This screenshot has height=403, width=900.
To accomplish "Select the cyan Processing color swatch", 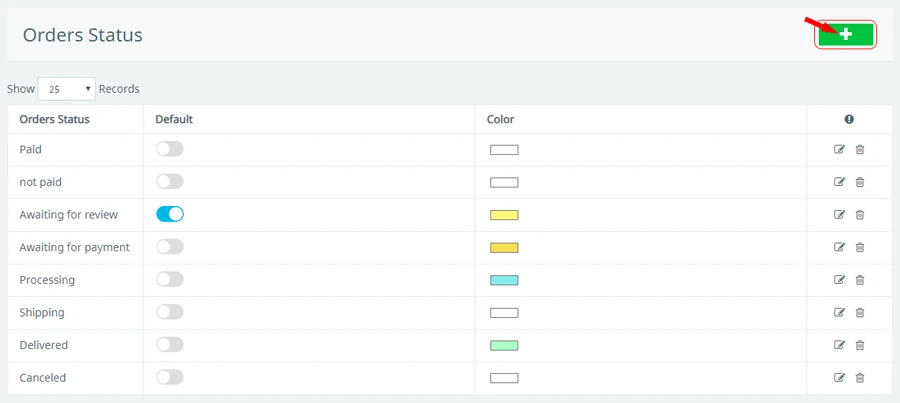I will [x=504, y=280].
